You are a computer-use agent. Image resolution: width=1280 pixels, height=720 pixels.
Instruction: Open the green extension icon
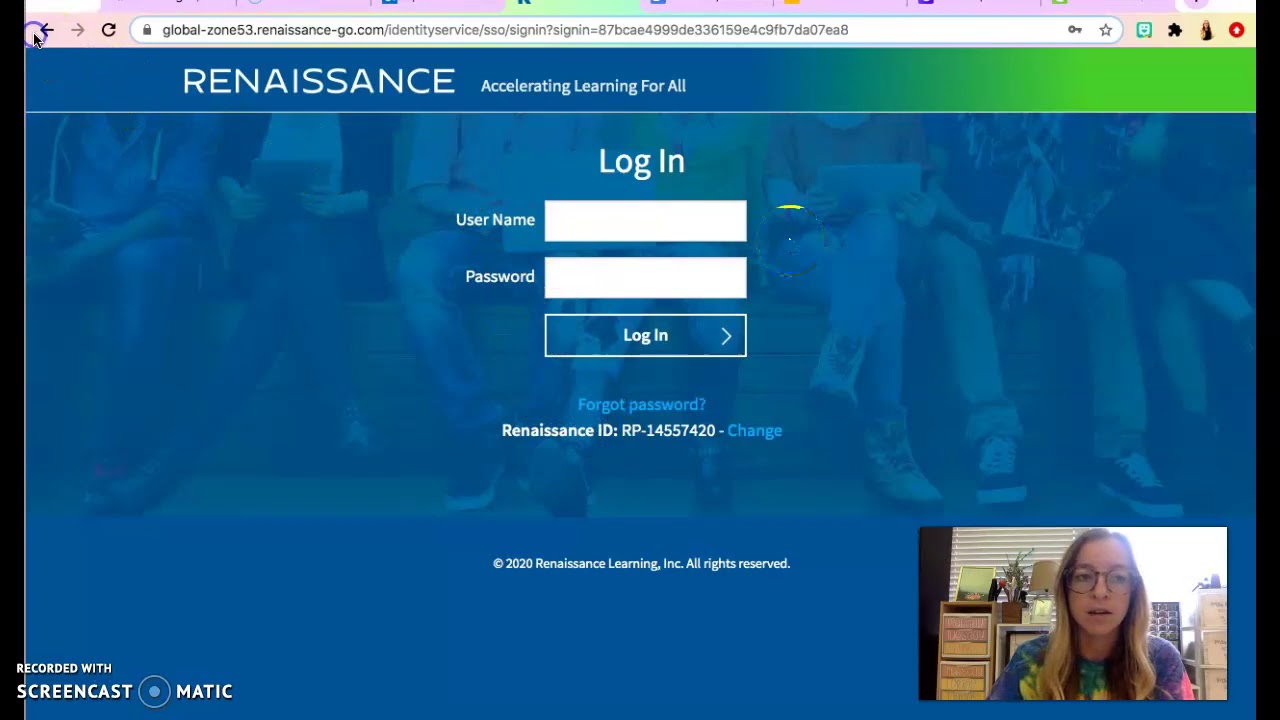coord(1144,30)
